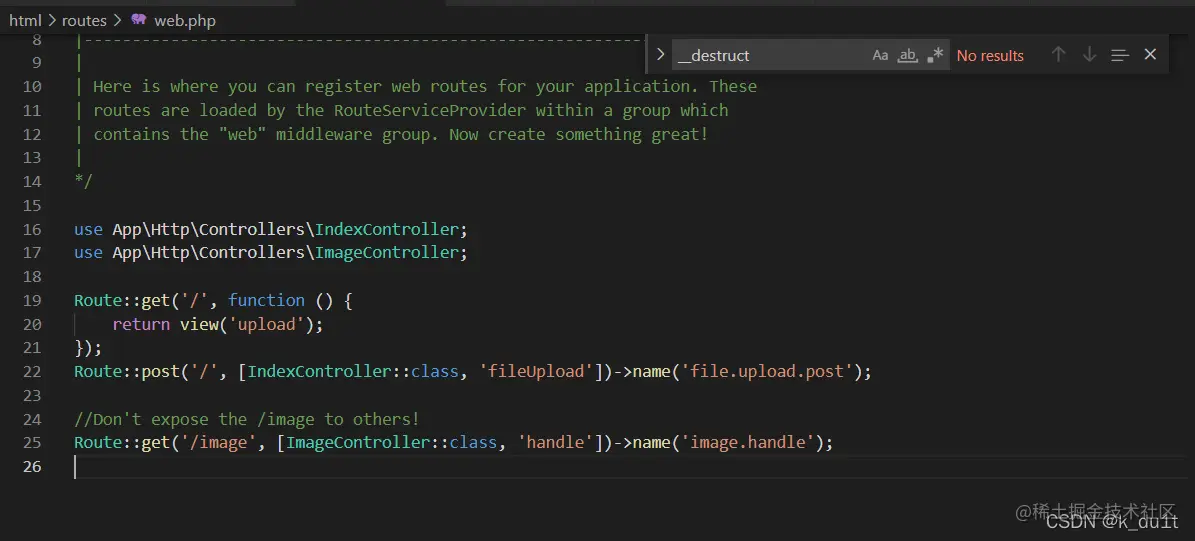Click the No results label
This screenshot has width=1195, height=541.
990,56
